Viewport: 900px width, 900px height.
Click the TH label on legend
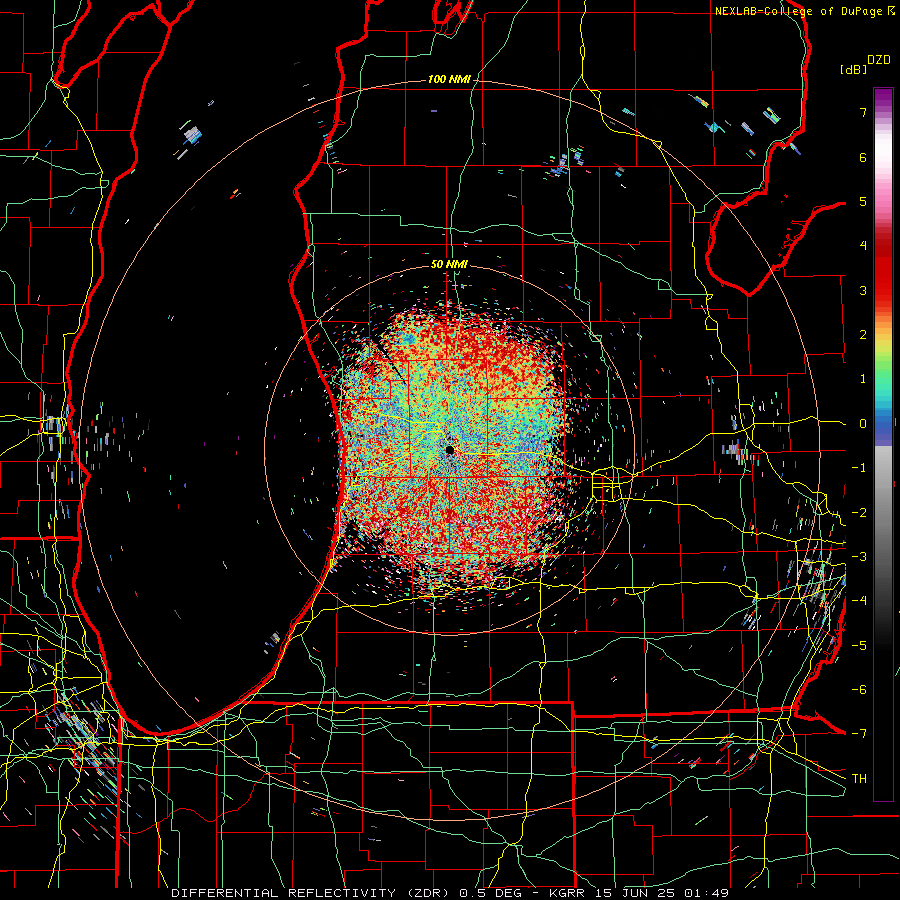[x=859, y=778]
